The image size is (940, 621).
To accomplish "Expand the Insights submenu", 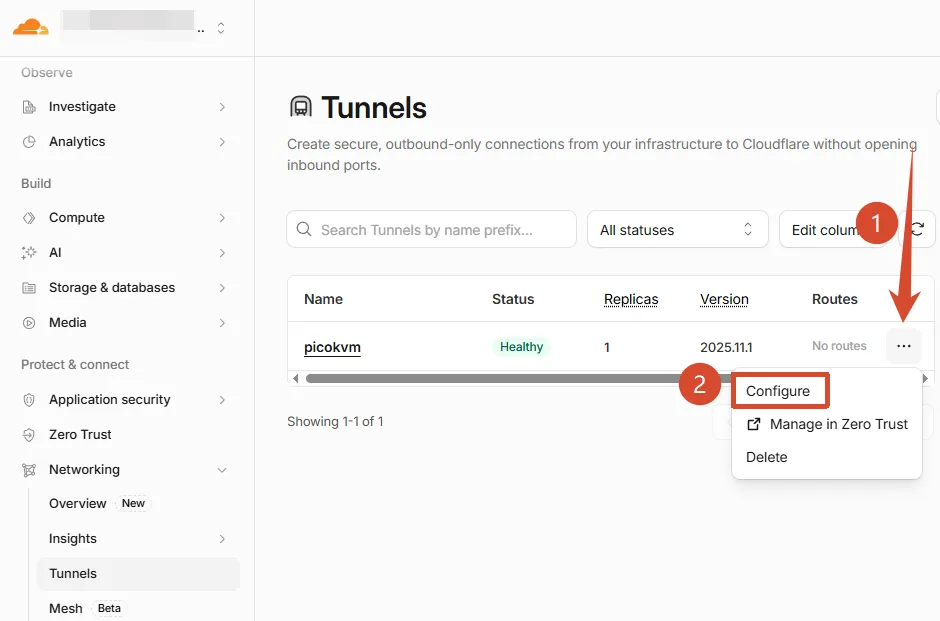I will 222,539.
